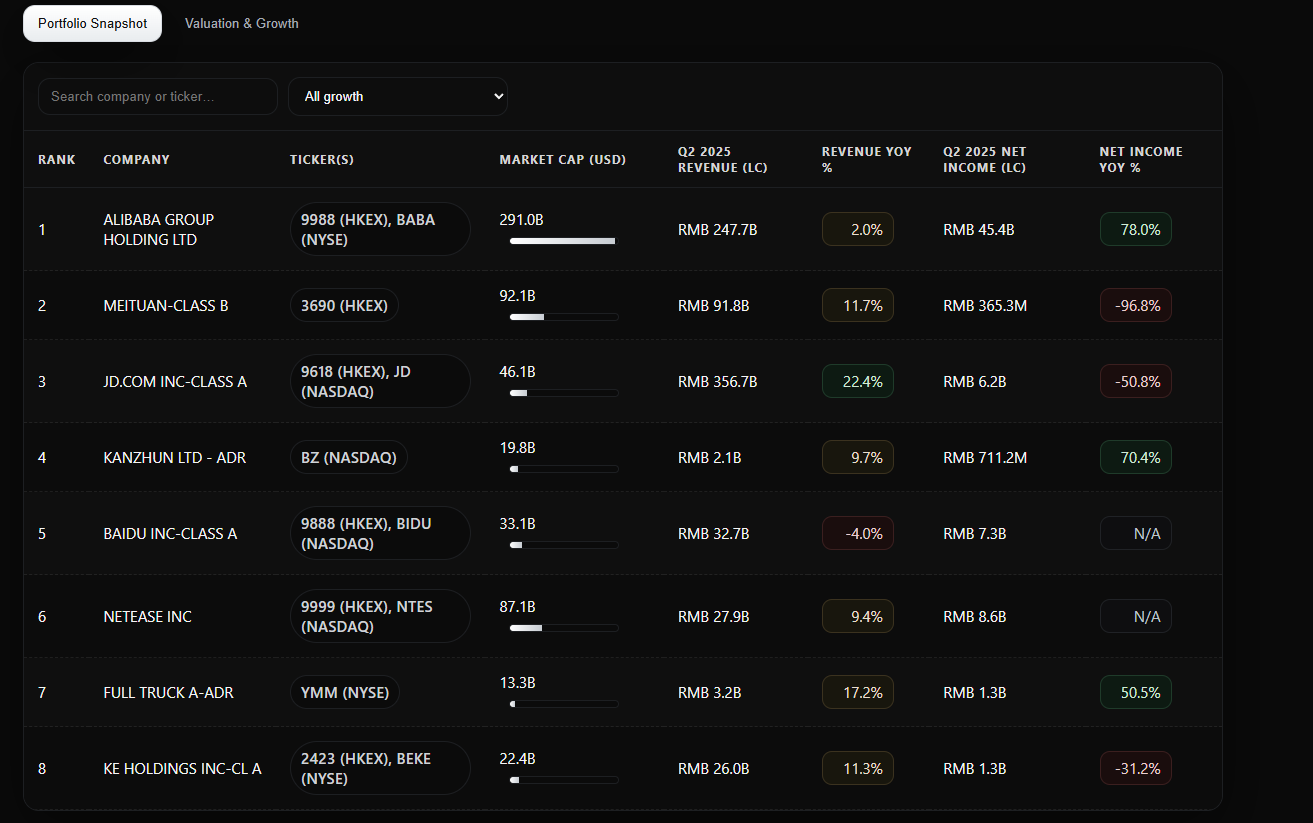
Task: Click the -96.8% net income YoY badge
Action: pos(1136,306)
